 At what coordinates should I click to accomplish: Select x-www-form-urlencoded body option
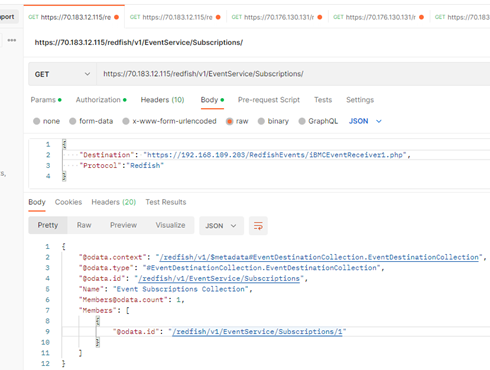pos(126,121)
